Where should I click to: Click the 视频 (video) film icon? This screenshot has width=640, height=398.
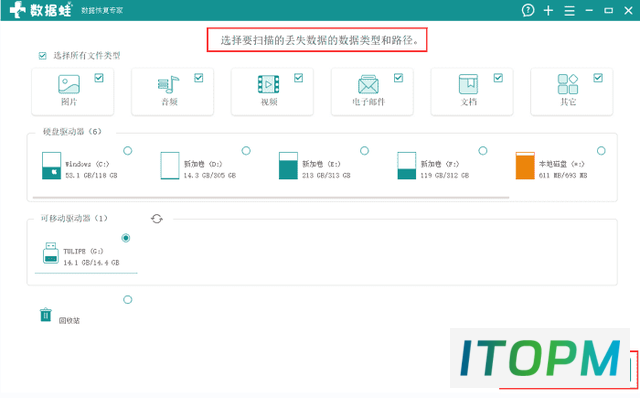(x=268, y=84)
